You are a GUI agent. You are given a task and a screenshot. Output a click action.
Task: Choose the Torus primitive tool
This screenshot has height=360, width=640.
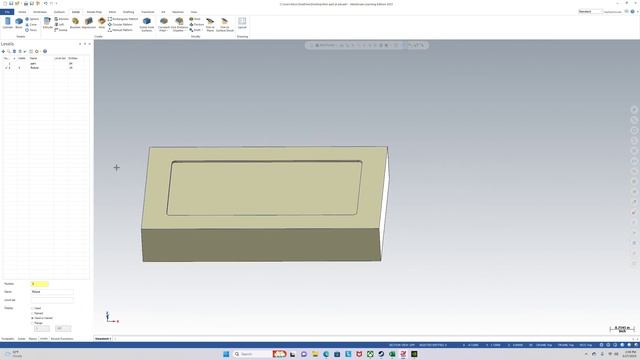coord(31,30)
